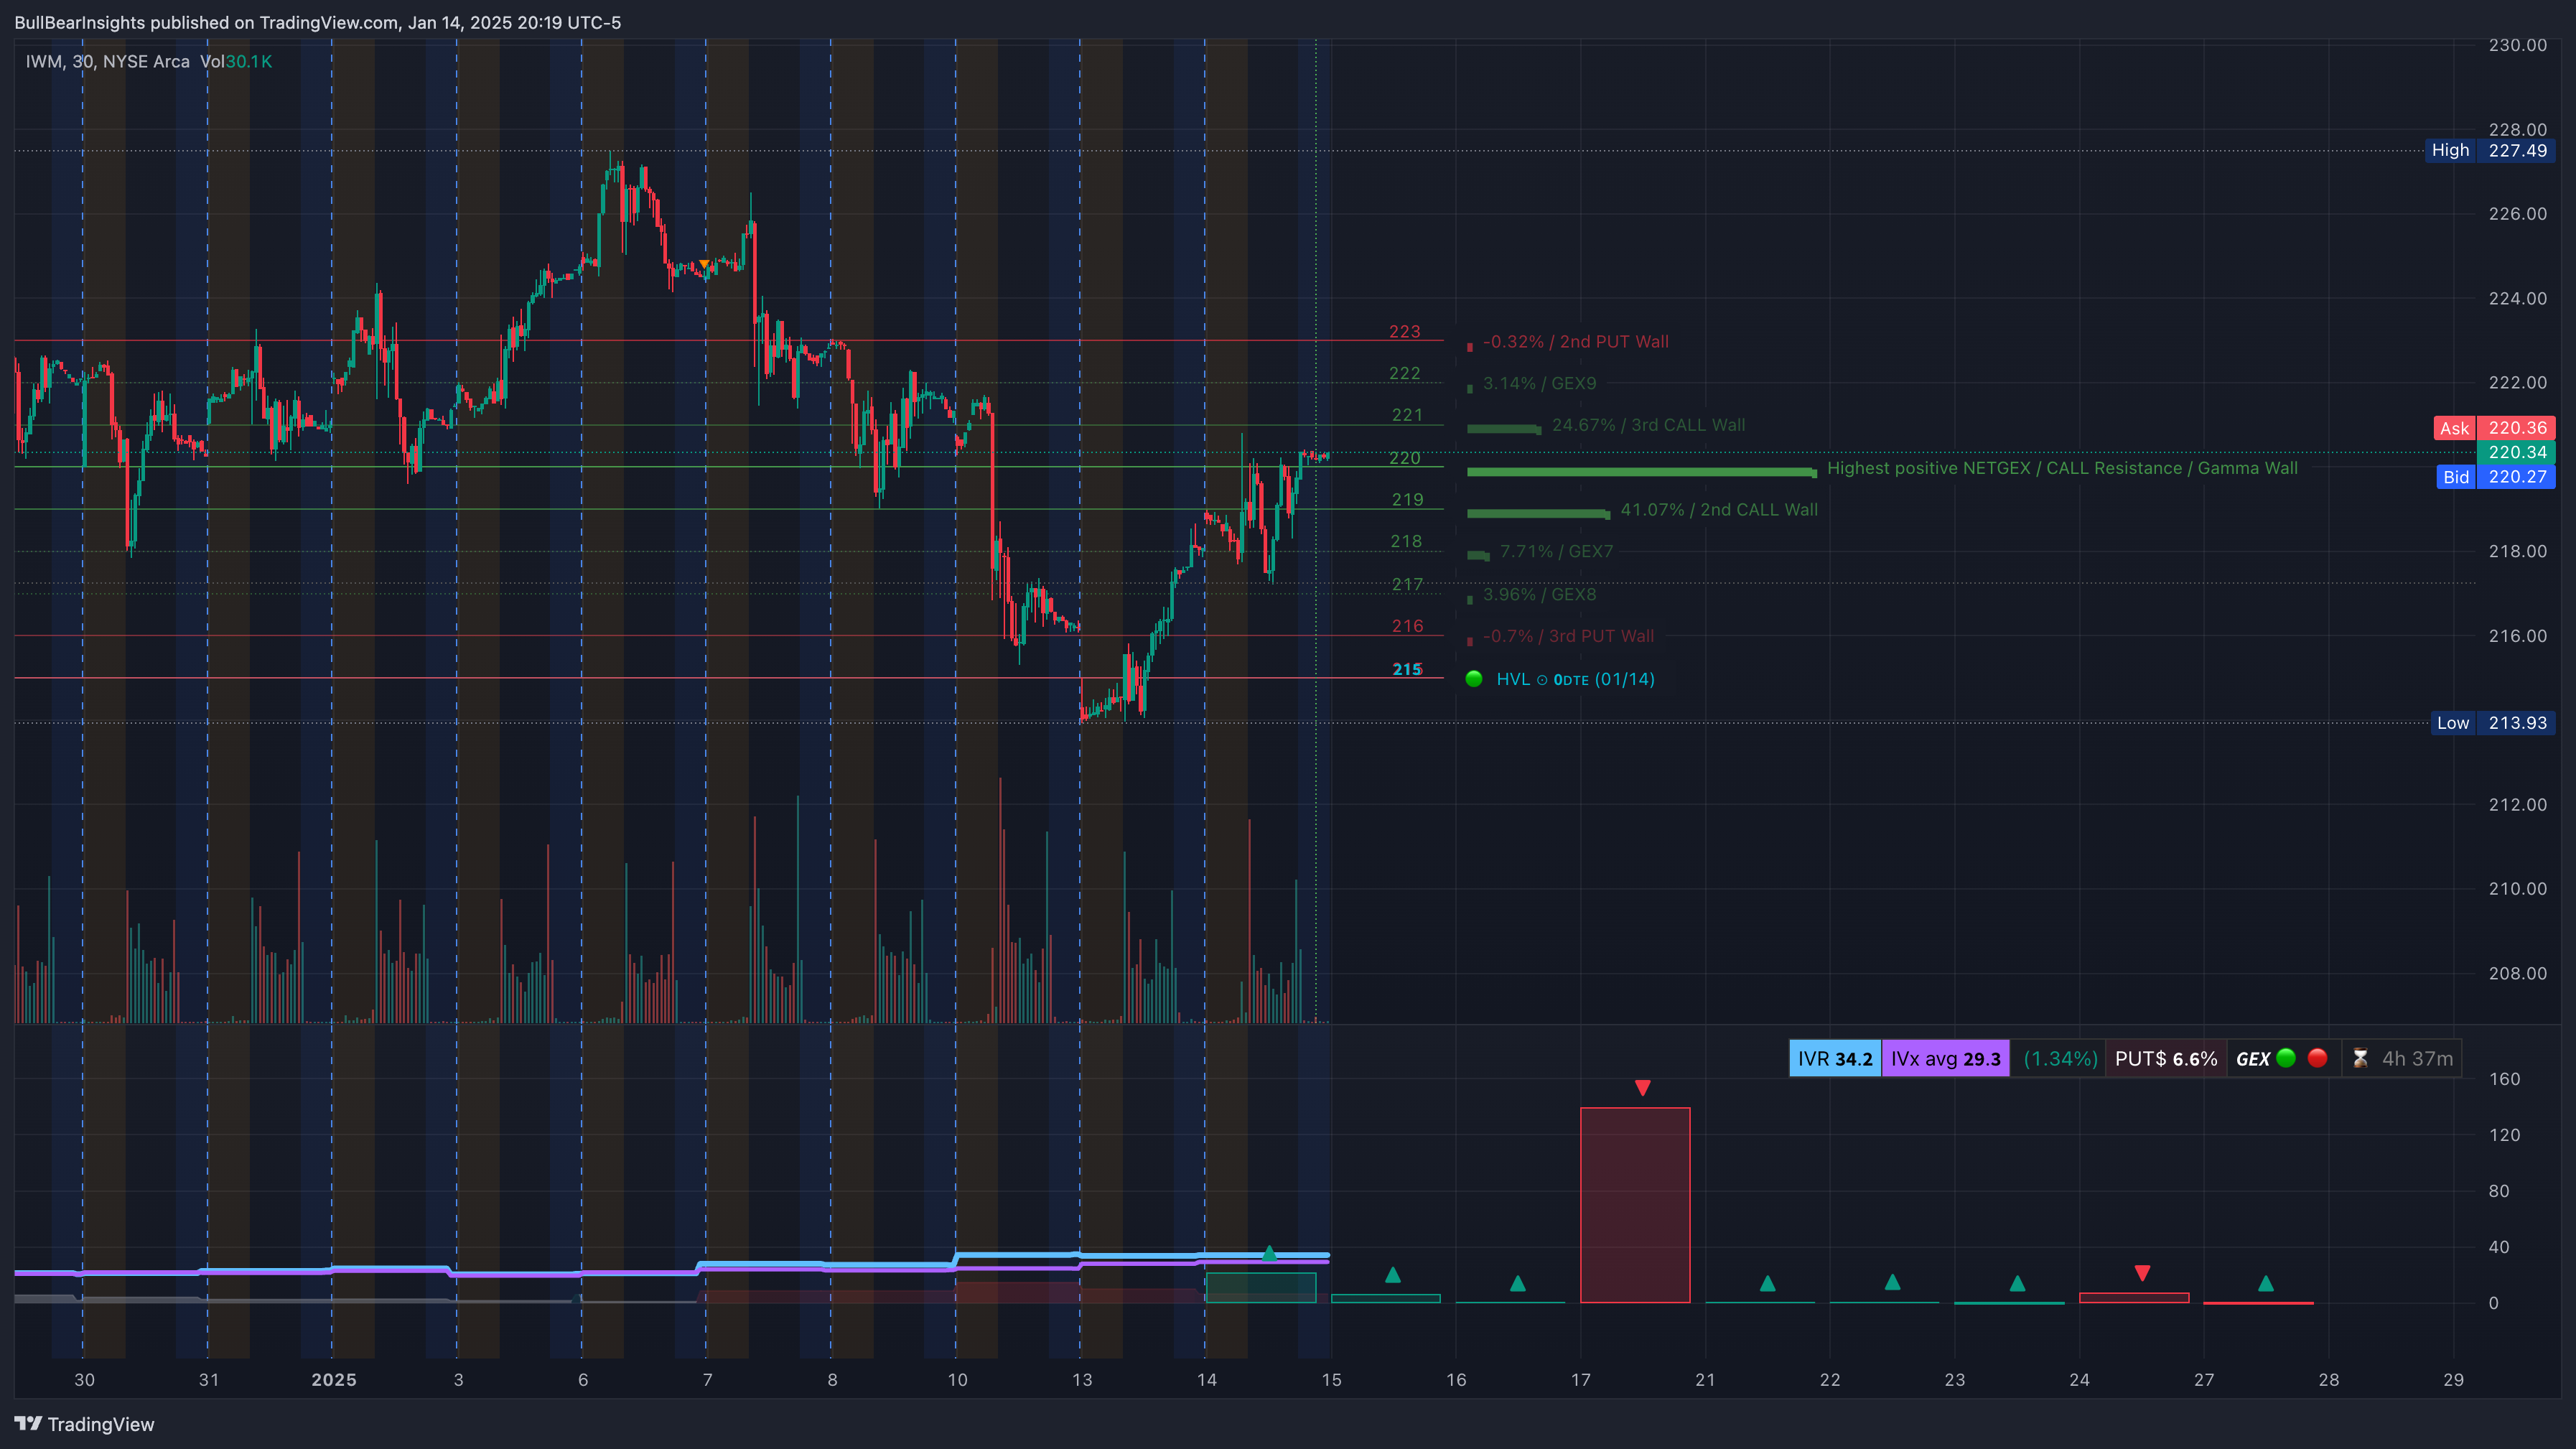Click the green up-triangle for the Jan 23 session
This screenshot has width=2576, height=1449.
click(2017, 1283)
